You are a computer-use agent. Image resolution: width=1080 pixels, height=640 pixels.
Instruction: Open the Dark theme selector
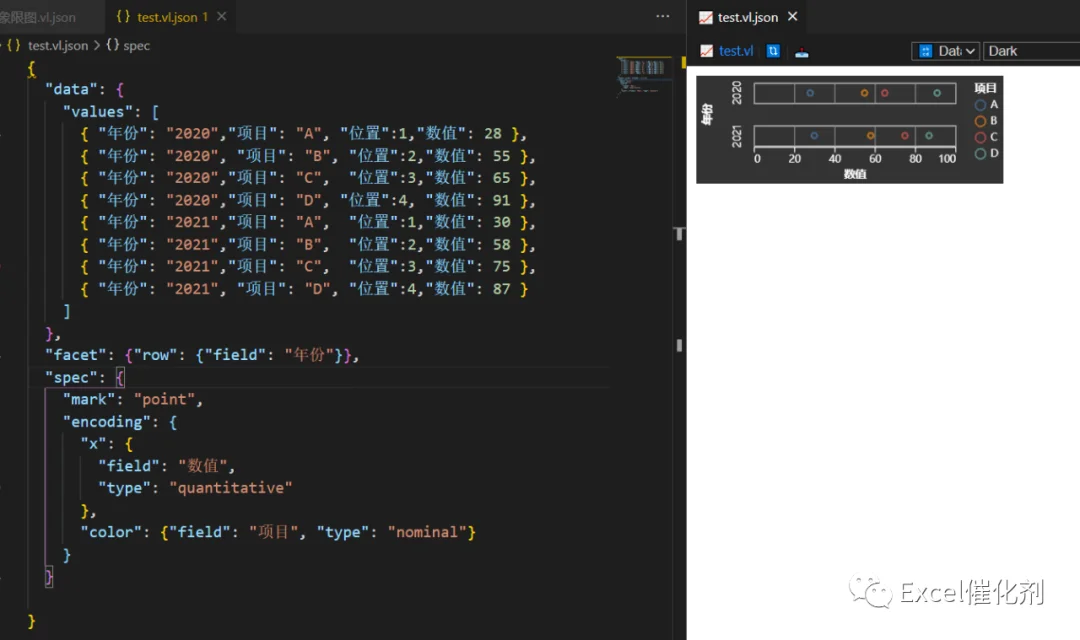1031,51
